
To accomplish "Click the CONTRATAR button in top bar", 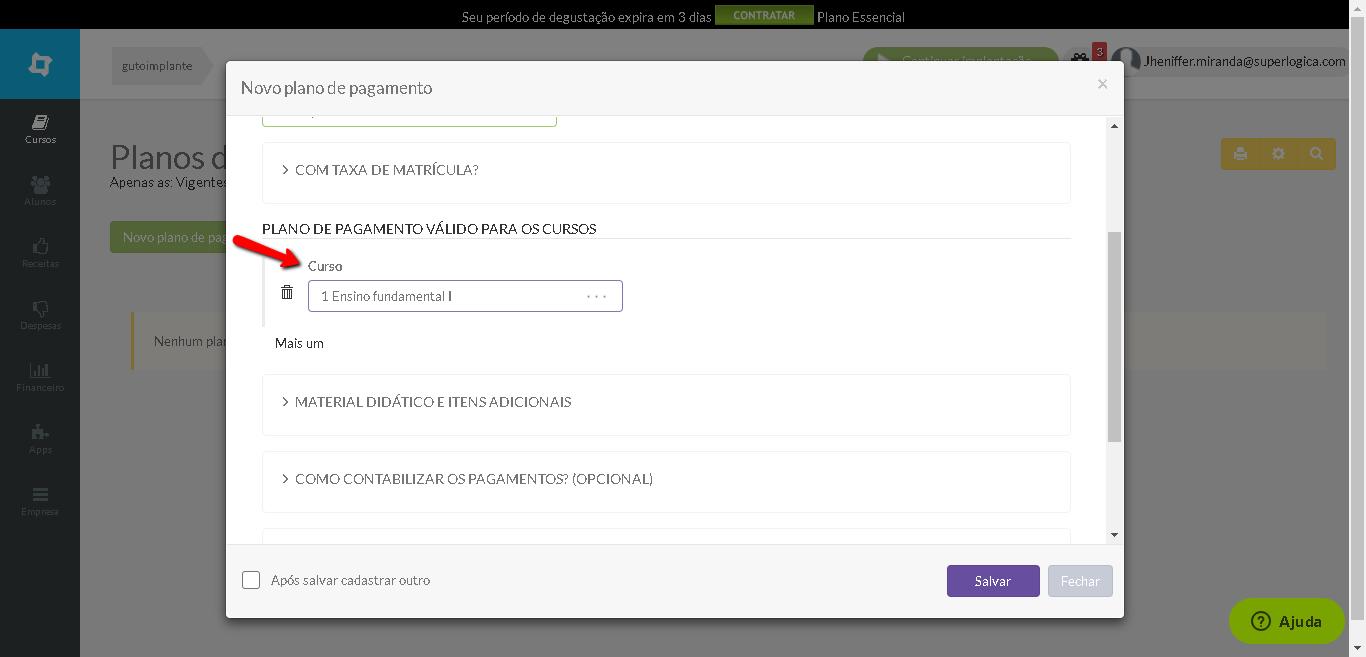I will coord(764,16).
